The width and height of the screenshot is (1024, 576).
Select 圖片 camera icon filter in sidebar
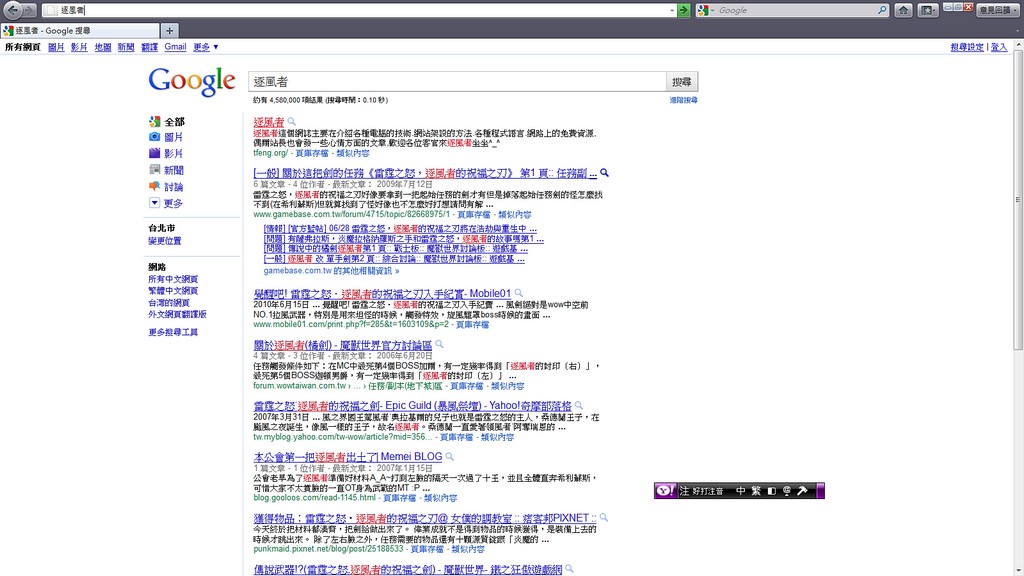(167, 137)
